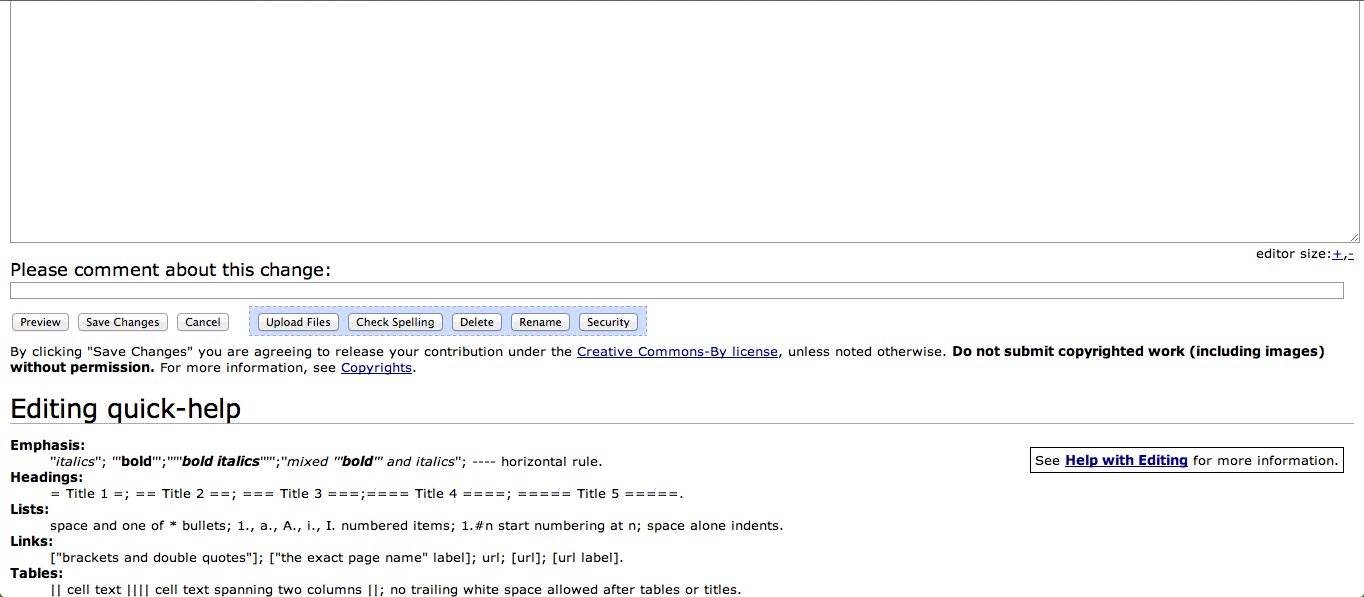
Task: Follow the Copyrights link
Action: (376, 368)
